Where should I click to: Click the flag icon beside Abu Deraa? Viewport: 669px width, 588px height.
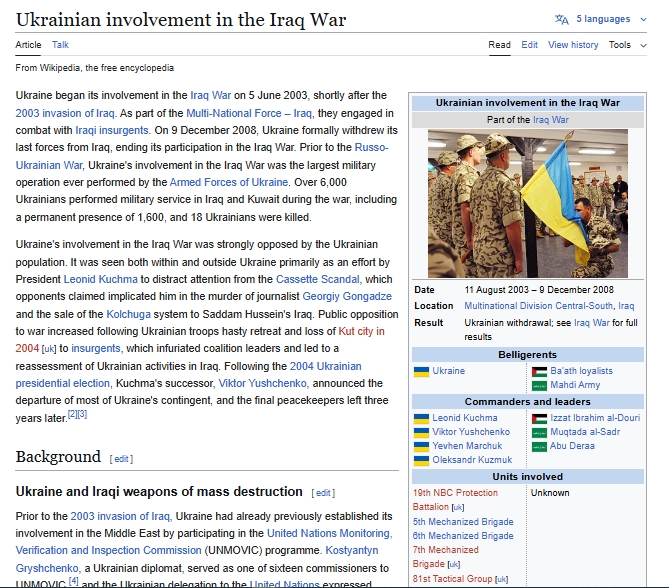(x=539, y=447)
